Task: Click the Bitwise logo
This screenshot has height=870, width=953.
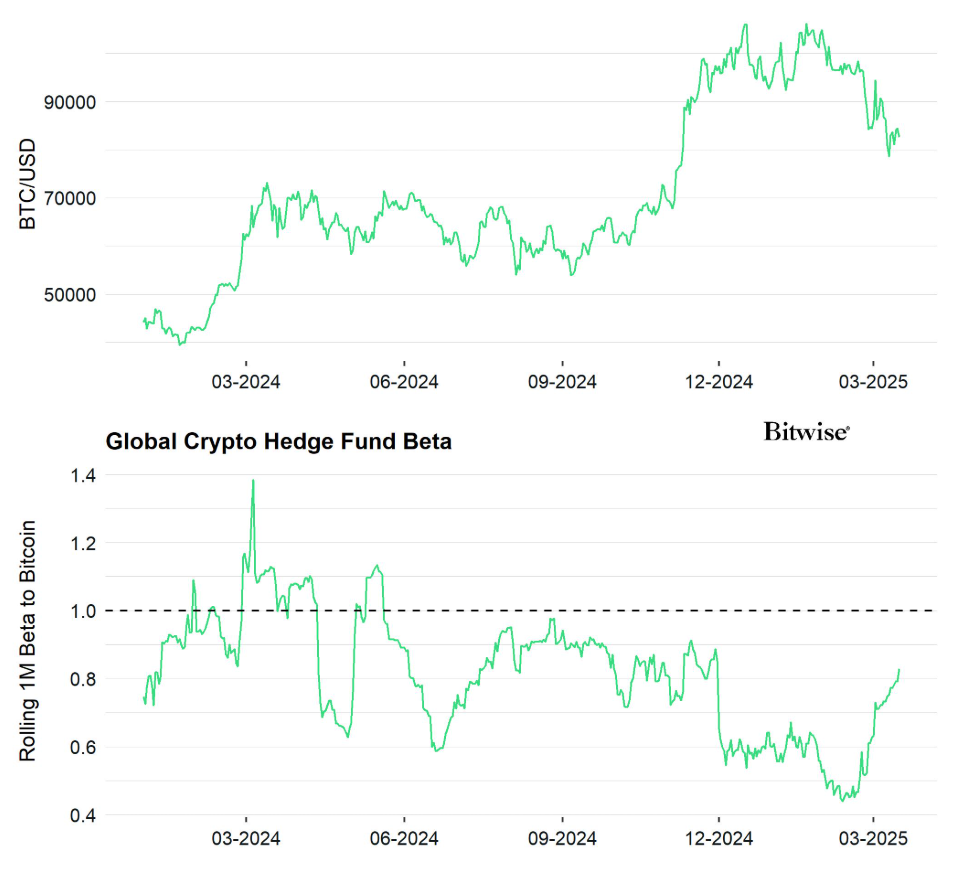Action: point(806,432)
